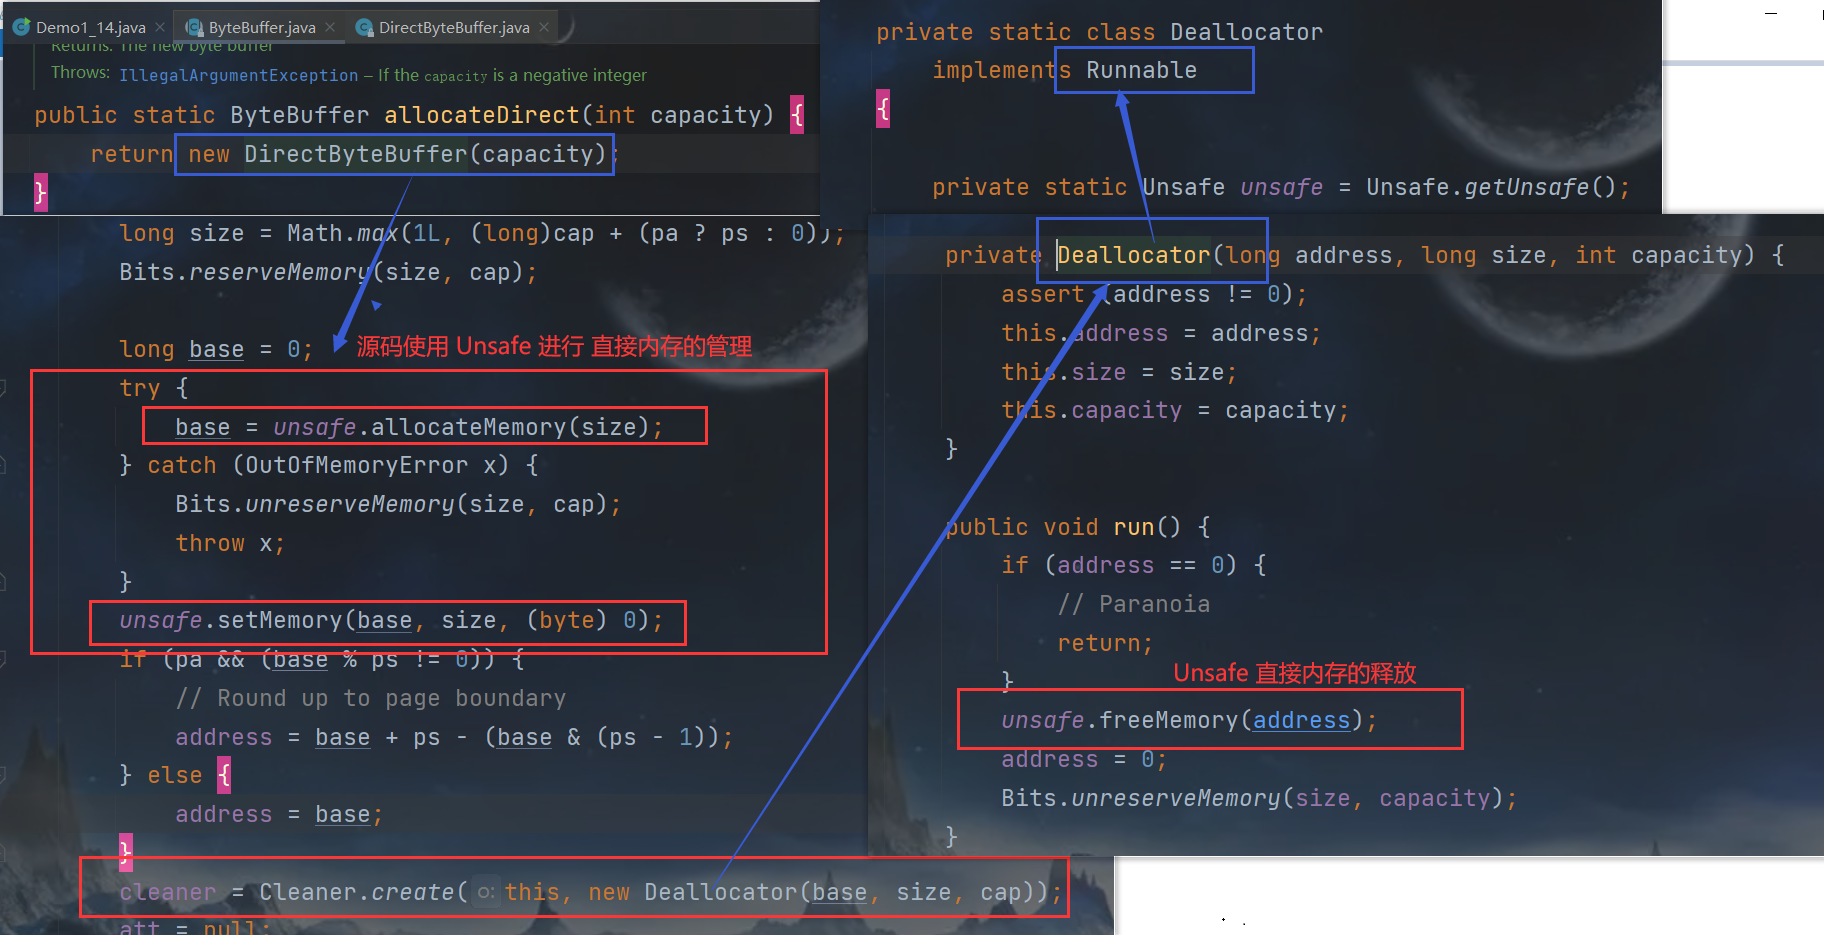Click the Runnable interface name
The width and height of the screenshot is (1824, 935).
coord(1141,70)
